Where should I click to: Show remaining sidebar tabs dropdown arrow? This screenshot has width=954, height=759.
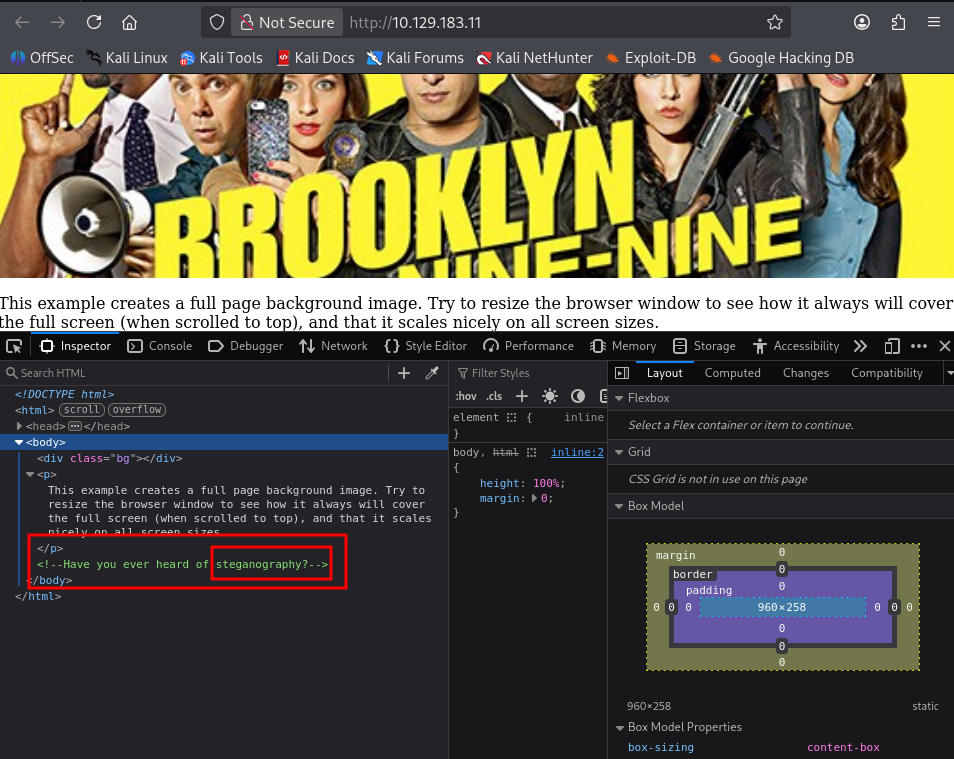(x=949, y=373)
